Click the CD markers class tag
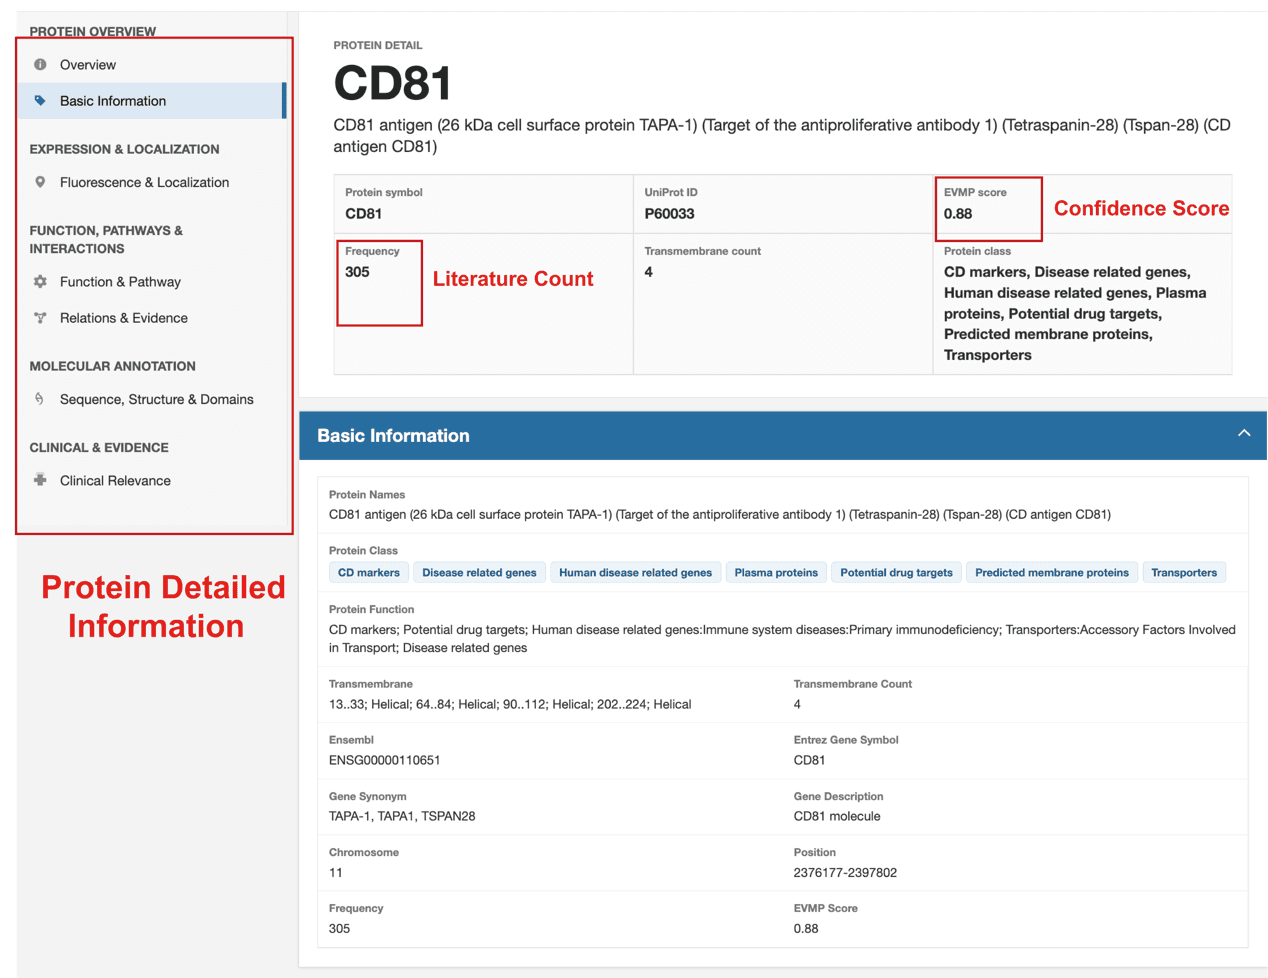The width and height of the screenshot is (1268, 978). point(368,573)
